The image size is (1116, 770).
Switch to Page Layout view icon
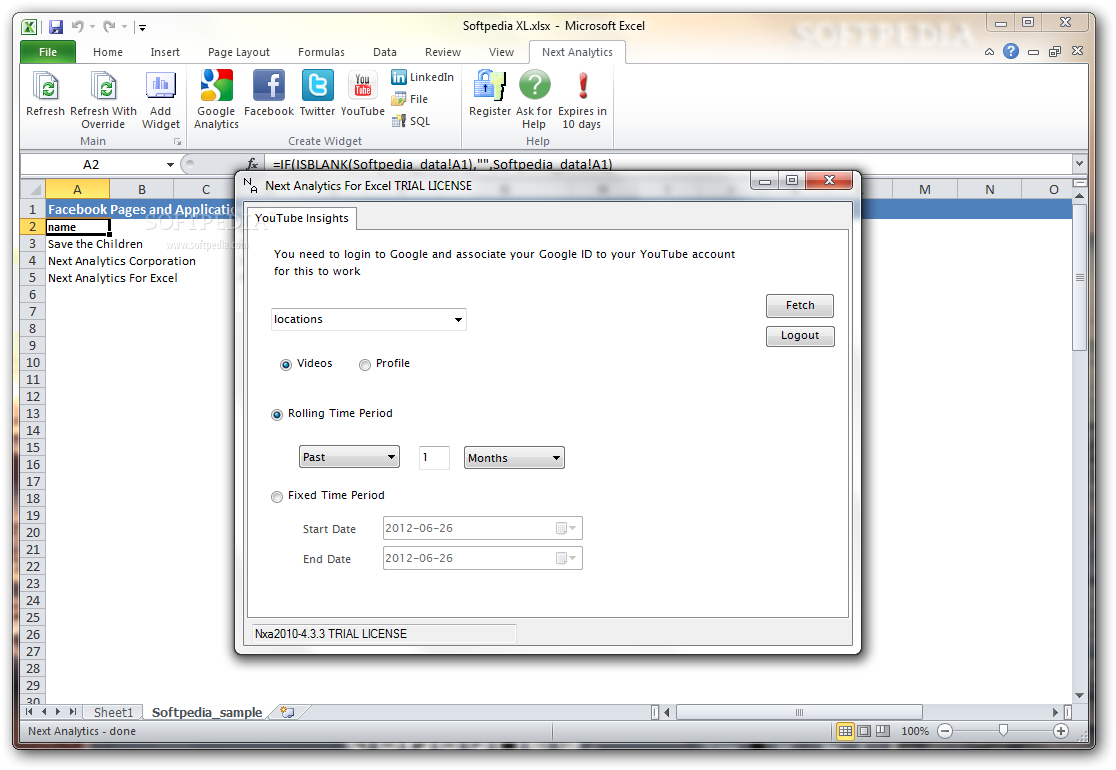[x=864, y=731]
